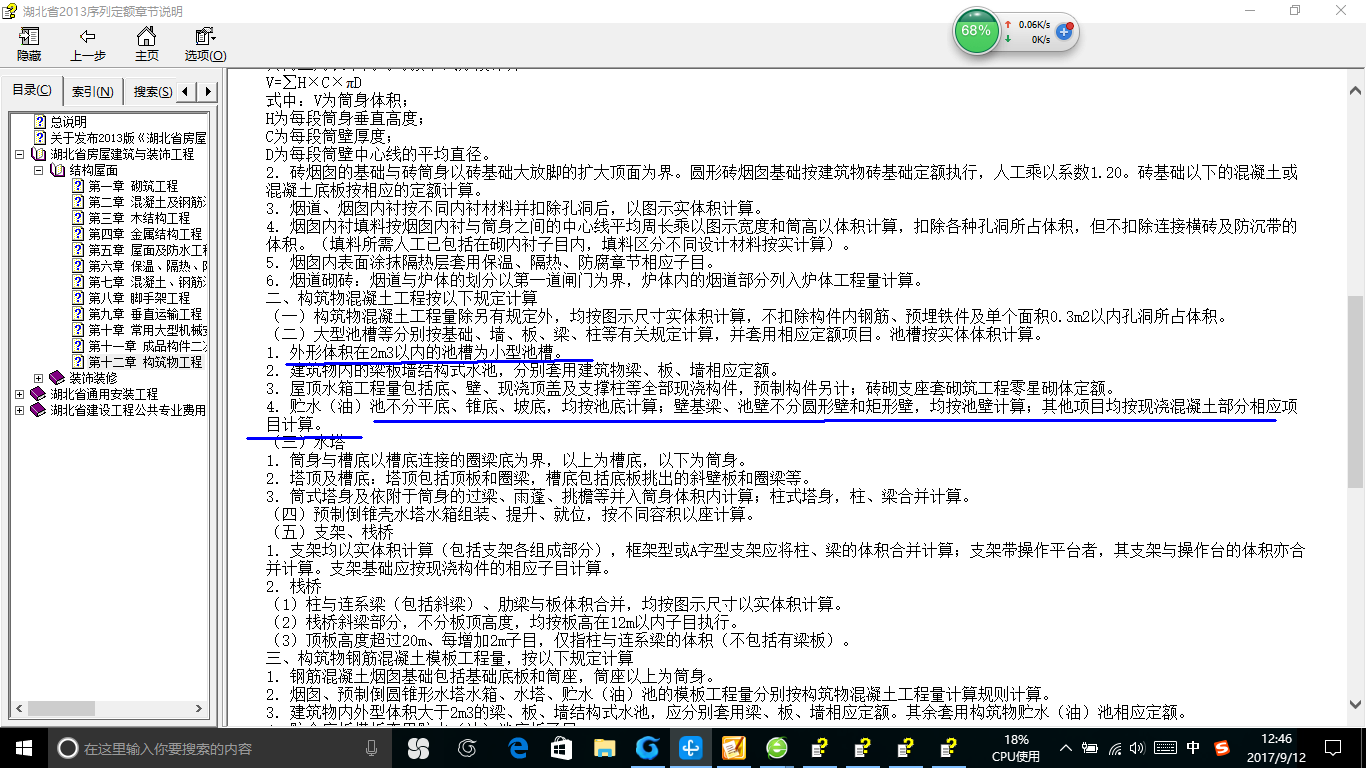Viewport: 1366px width, 768px height.
Task: Expand the 装饰装修 tree node
Action: pos(38,378)
